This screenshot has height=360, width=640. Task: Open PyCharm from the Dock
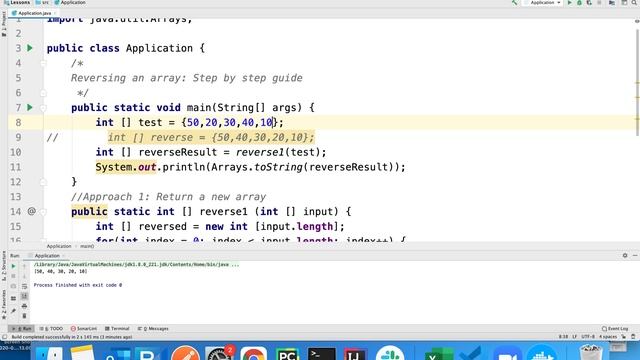tap(287, 353)
